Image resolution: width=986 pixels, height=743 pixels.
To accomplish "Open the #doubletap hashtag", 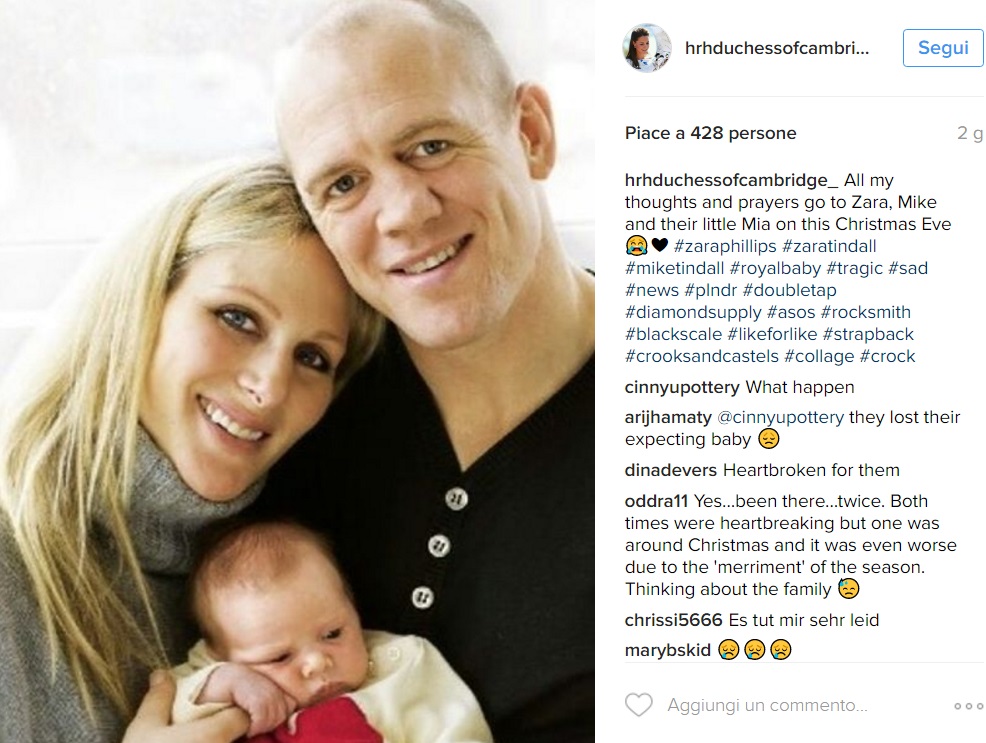I will (x=789, y=290).
